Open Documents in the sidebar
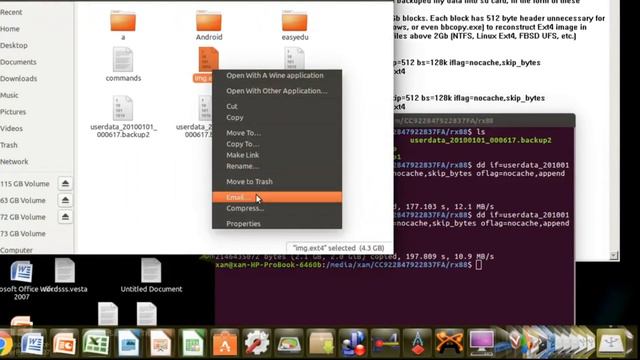 pyautogui.click(x=18, y=62)
